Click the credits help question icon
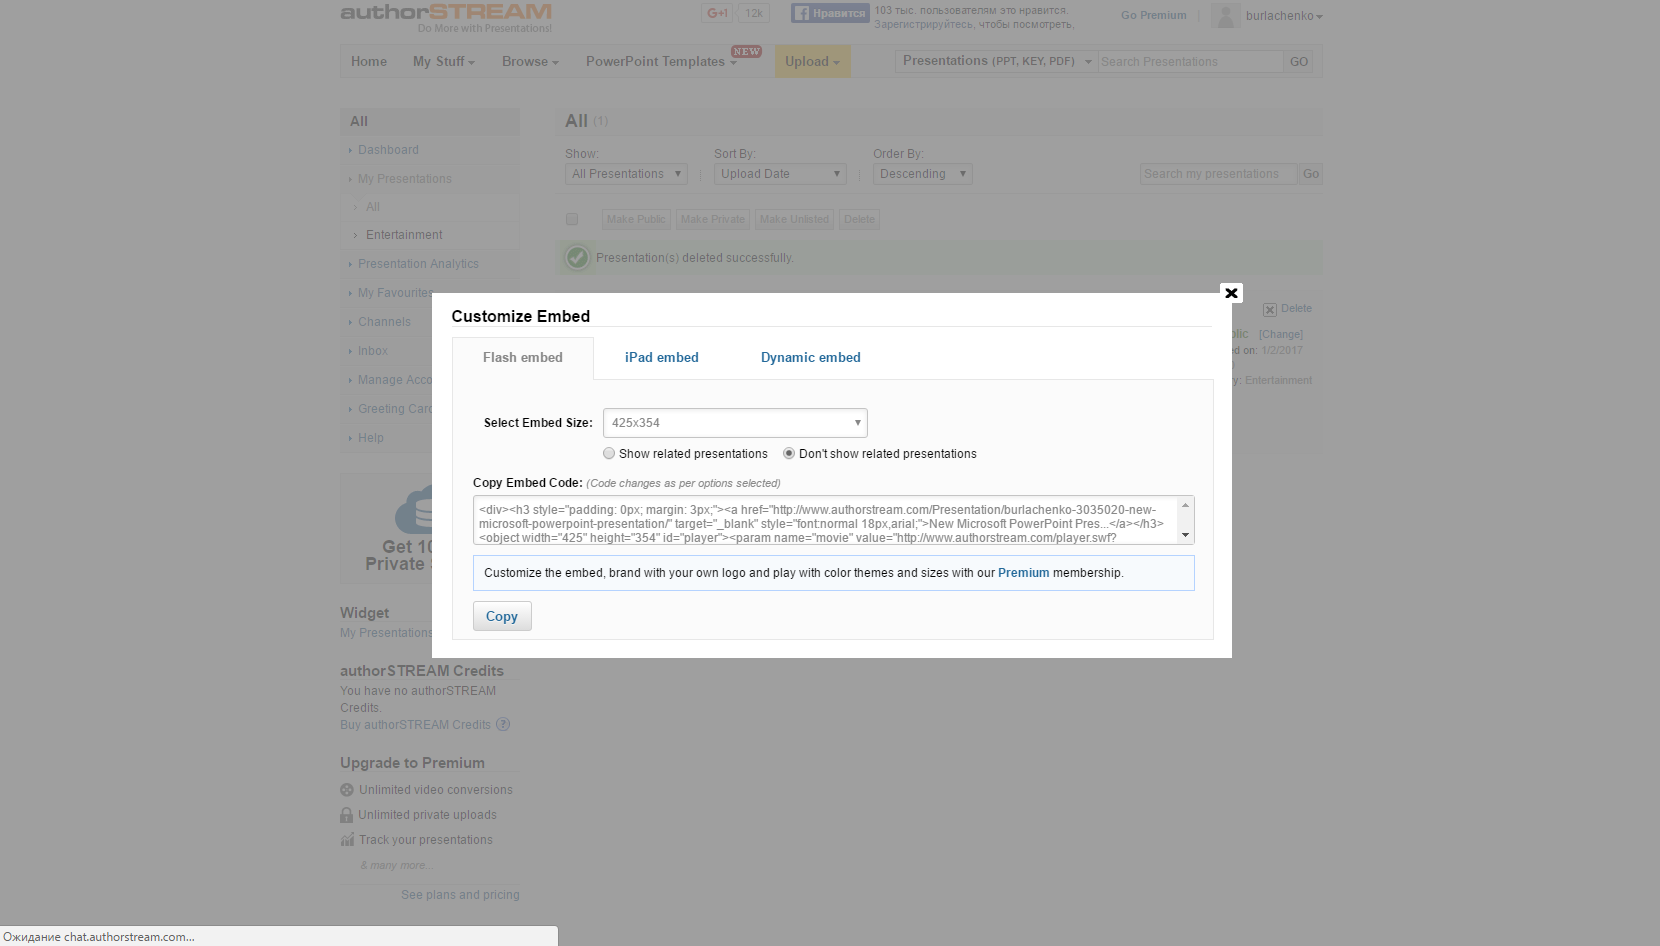The image size is (1660, 946). pyautogui.click(x=503, y=725)
